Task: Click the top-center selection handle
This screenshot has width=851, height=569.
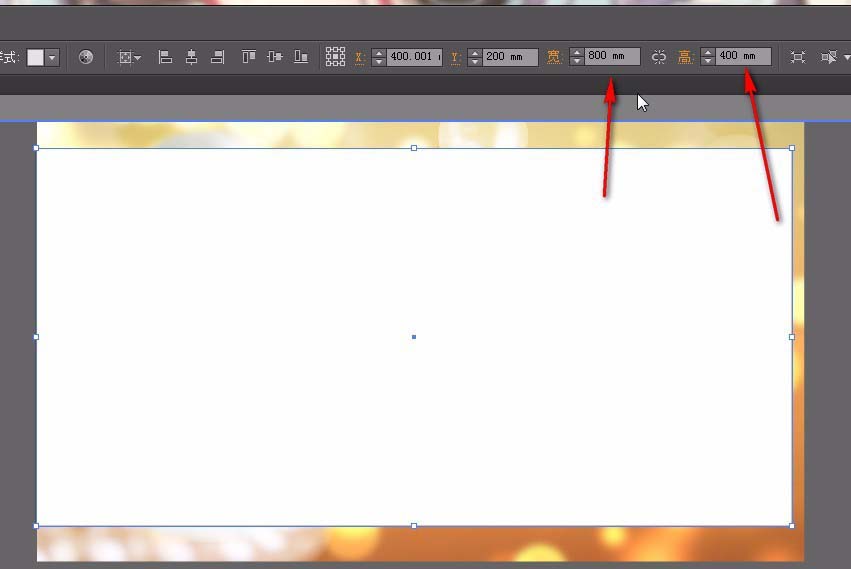Action: point(414,148)
